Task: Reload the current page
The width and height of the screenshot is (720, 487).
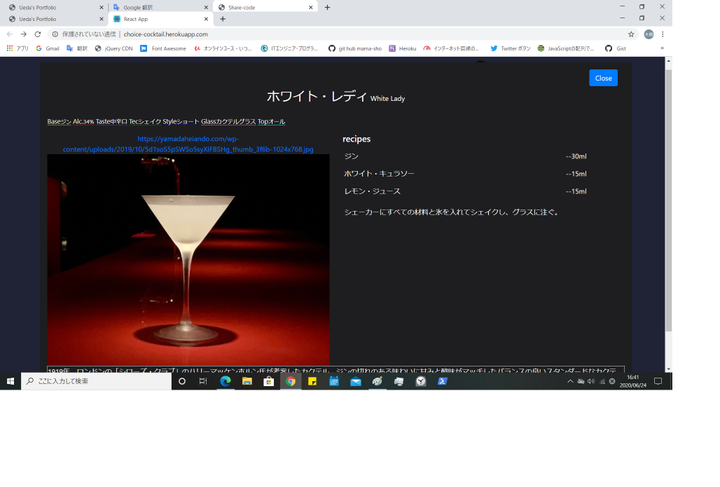Action: coord(38,34)
